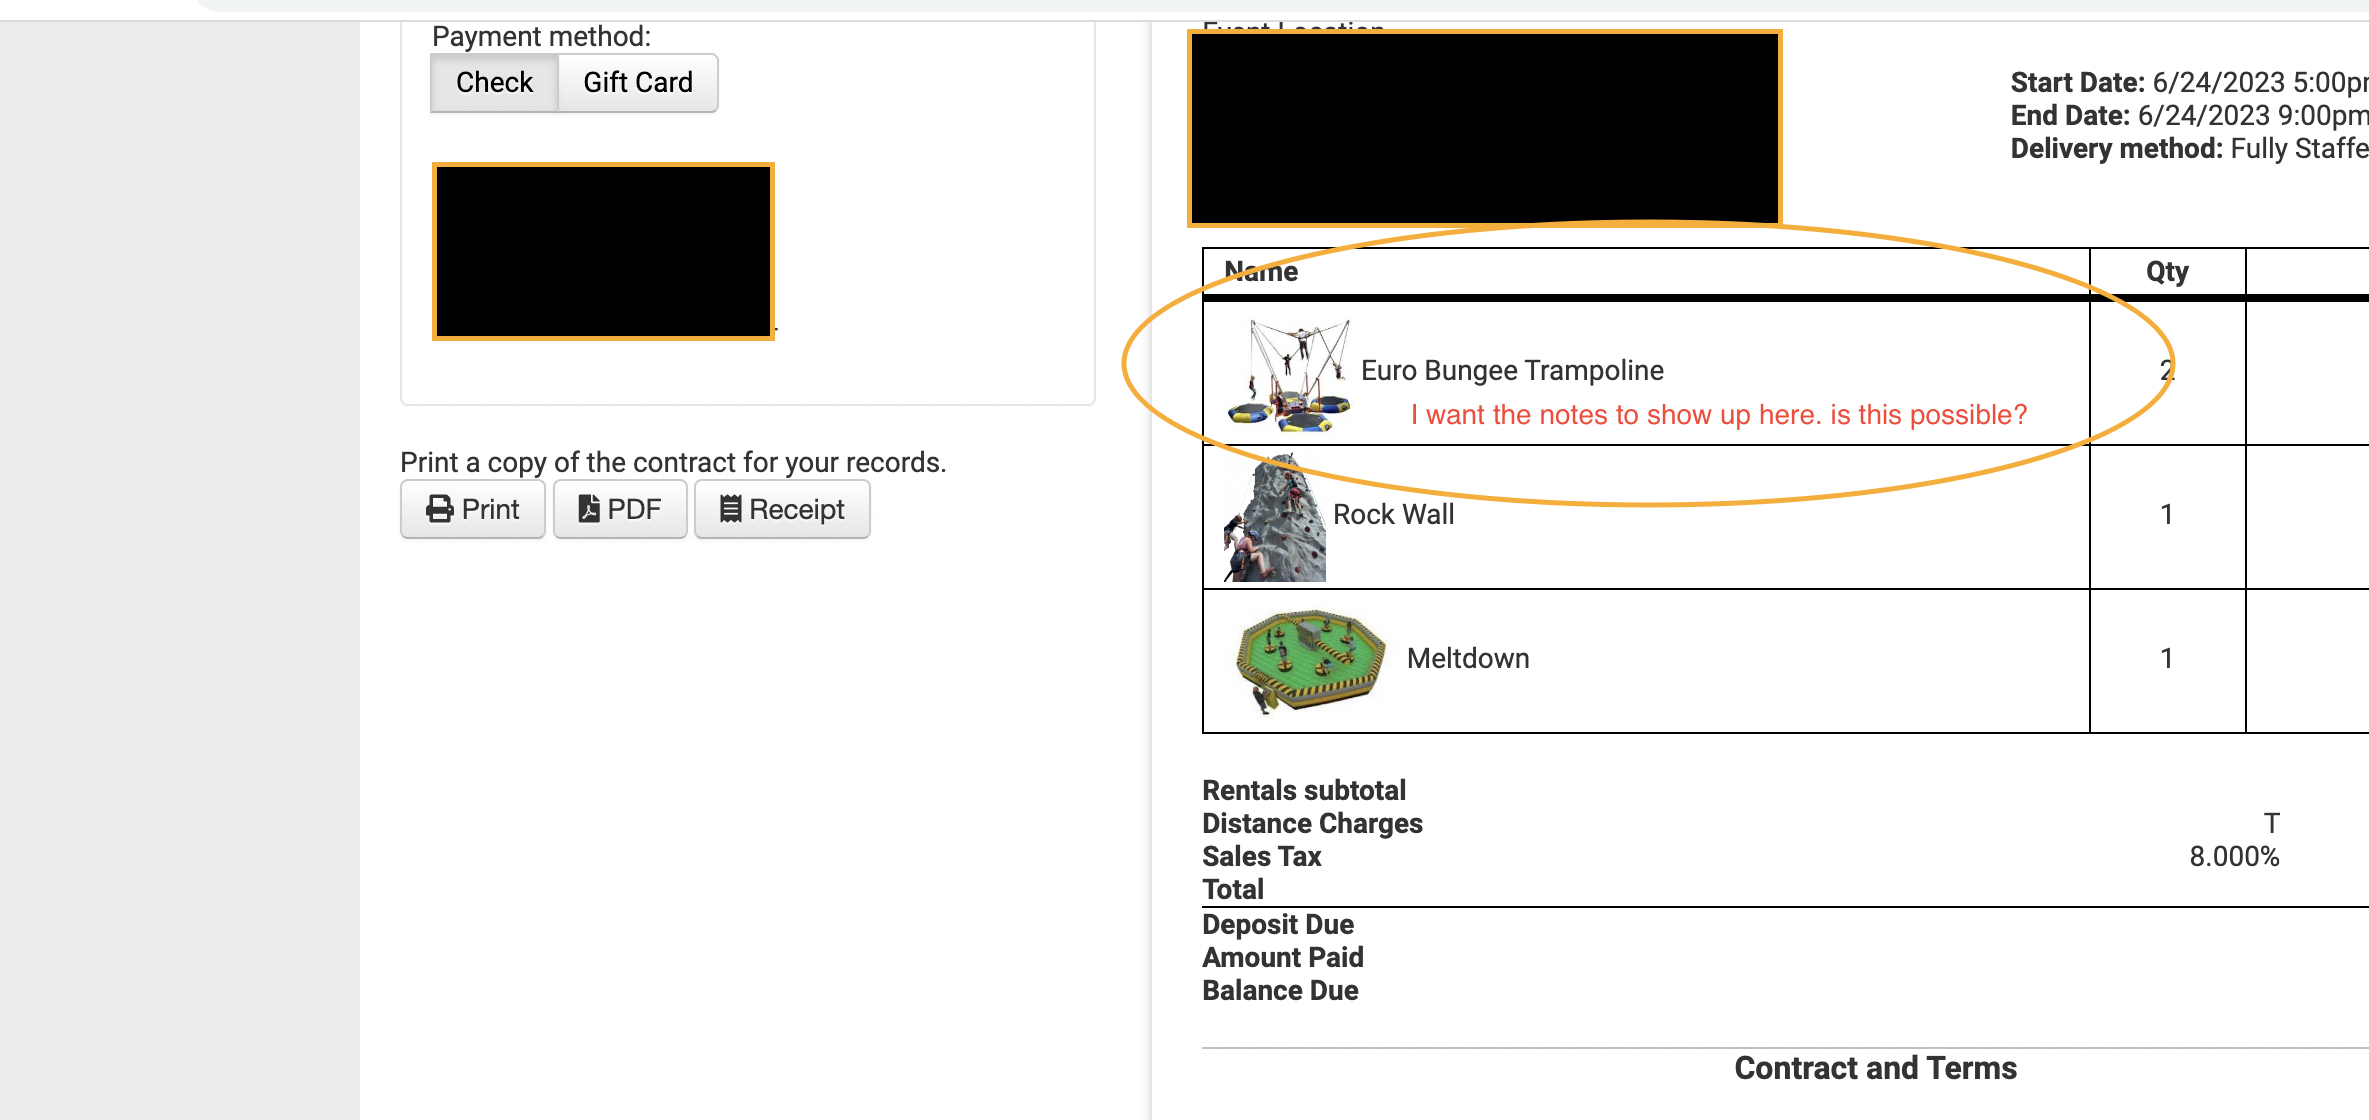
Task: Click the Rock Wall quantity cell
Action: 2167,514
